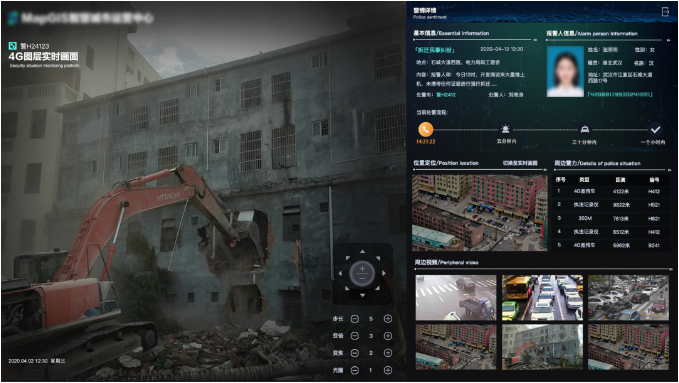Open the yellow bus traffic video thumbnail

click(542, 298)
